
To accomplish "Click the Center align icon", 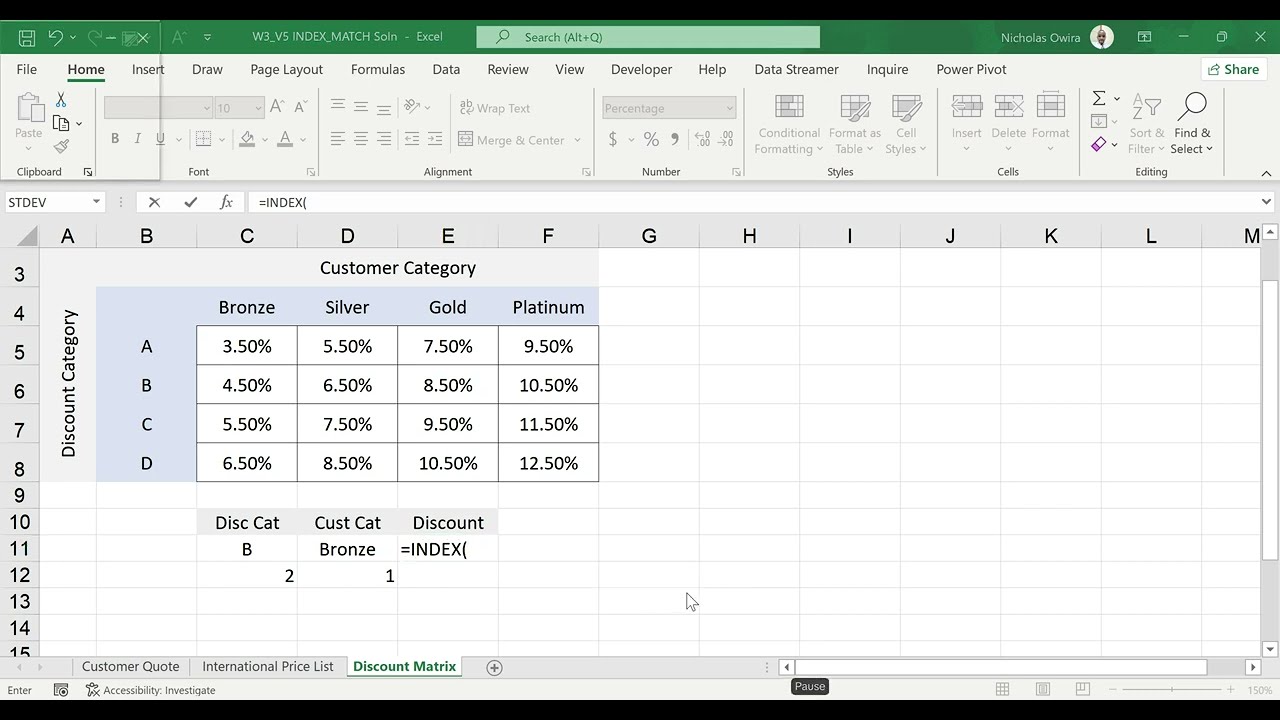I will 361,140.
